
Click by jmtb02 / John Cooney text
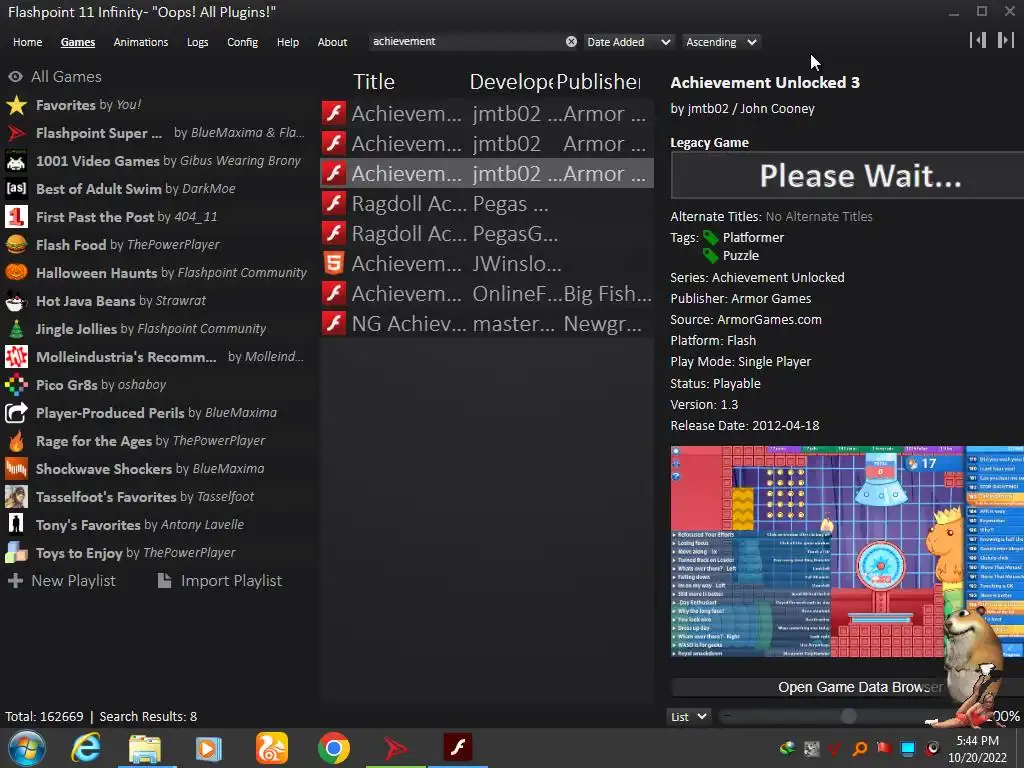point(743,109)
